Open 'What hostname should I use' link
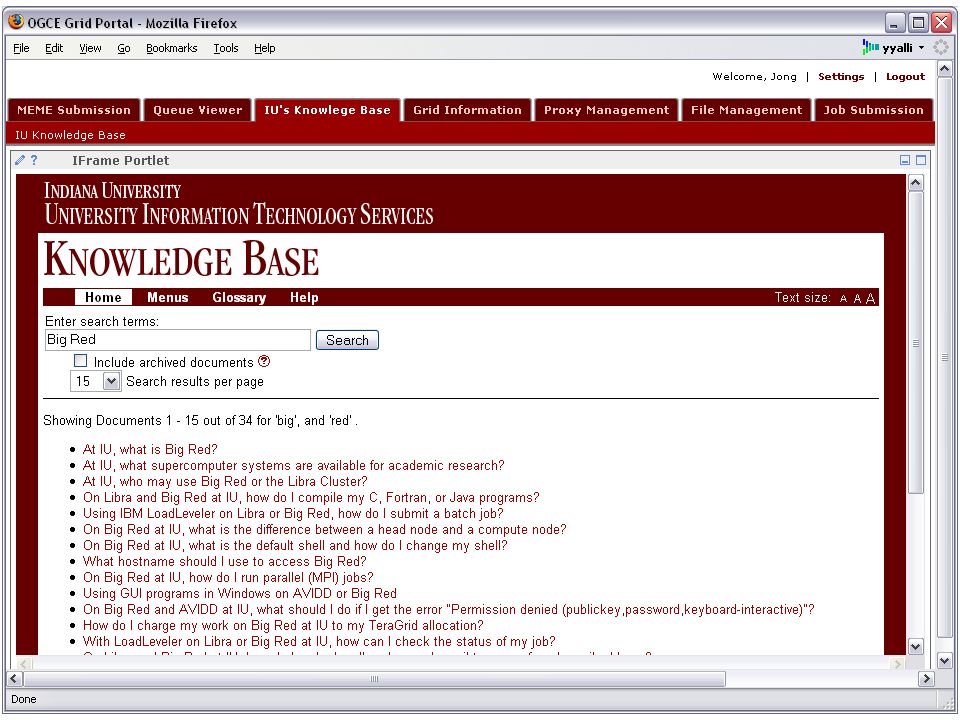 (224, 561)
